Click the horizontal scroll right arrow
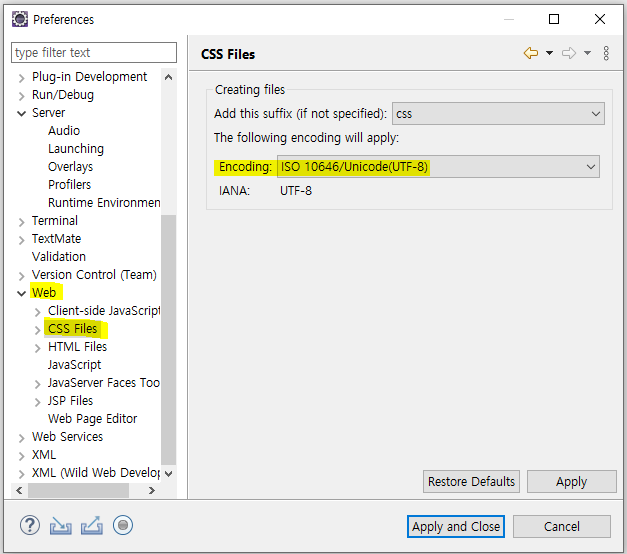 [x=152, y=490]
